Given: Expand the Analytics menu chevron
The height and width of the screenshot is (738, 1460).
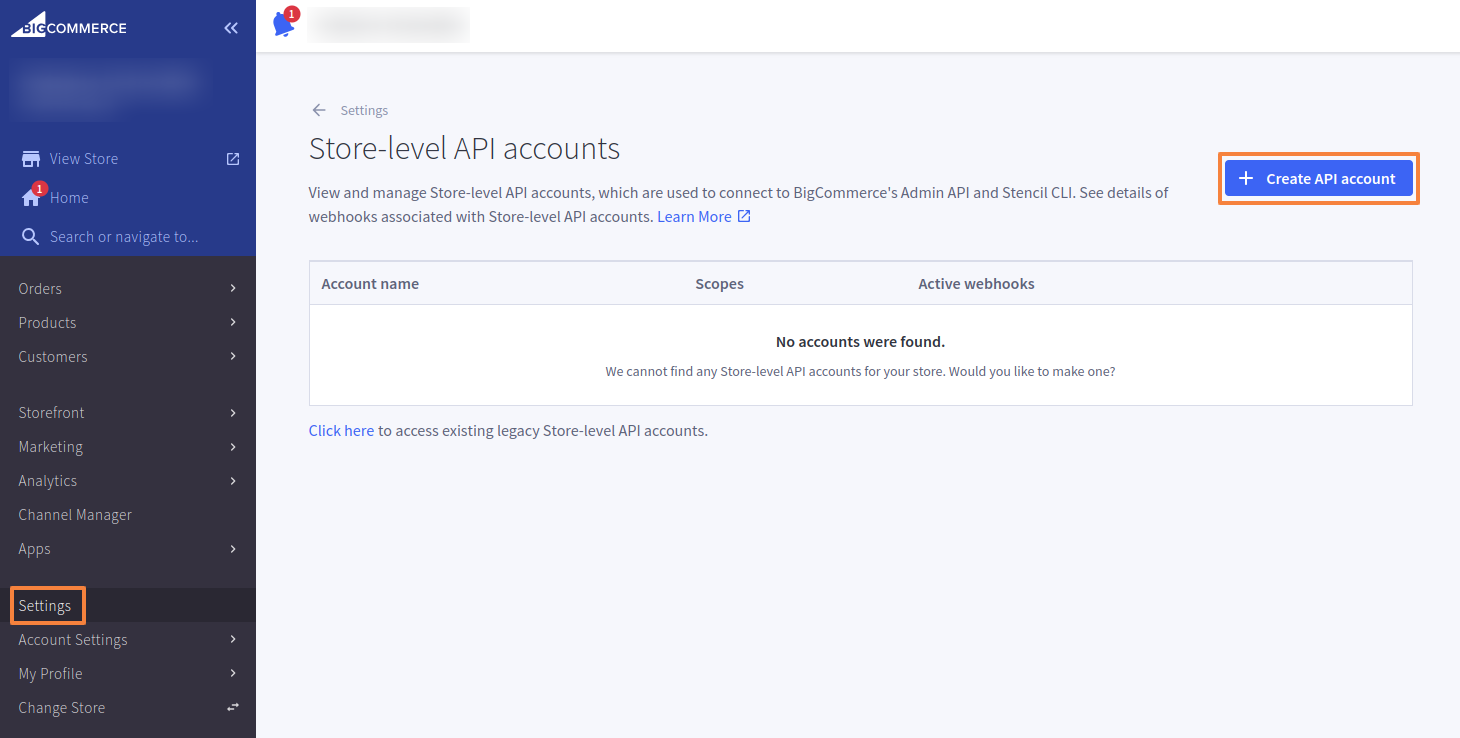Looking at the screenshot, I should 233,480.
